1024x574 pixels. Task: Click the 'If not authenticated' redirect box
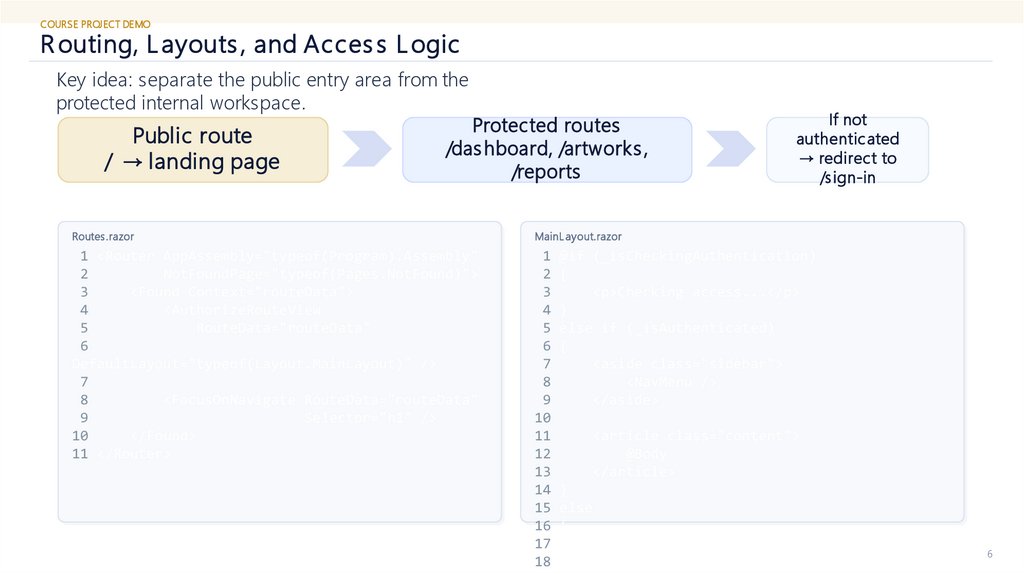coord(847,149)
